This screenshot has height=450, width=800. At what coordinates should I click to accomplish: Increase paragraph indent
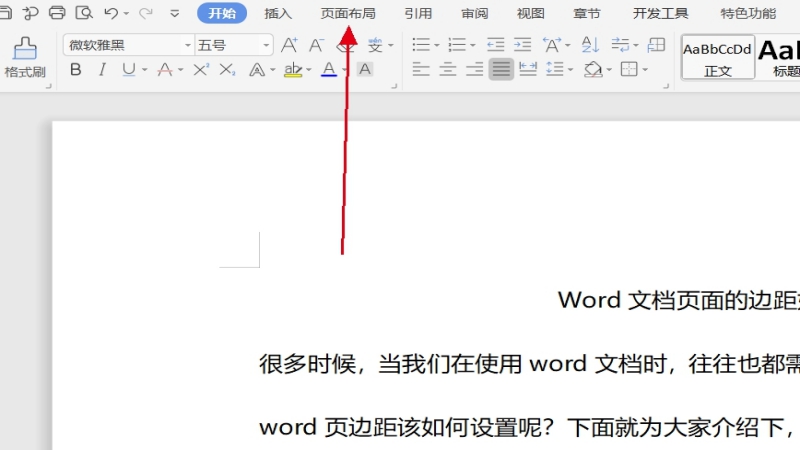pos(521,45)
